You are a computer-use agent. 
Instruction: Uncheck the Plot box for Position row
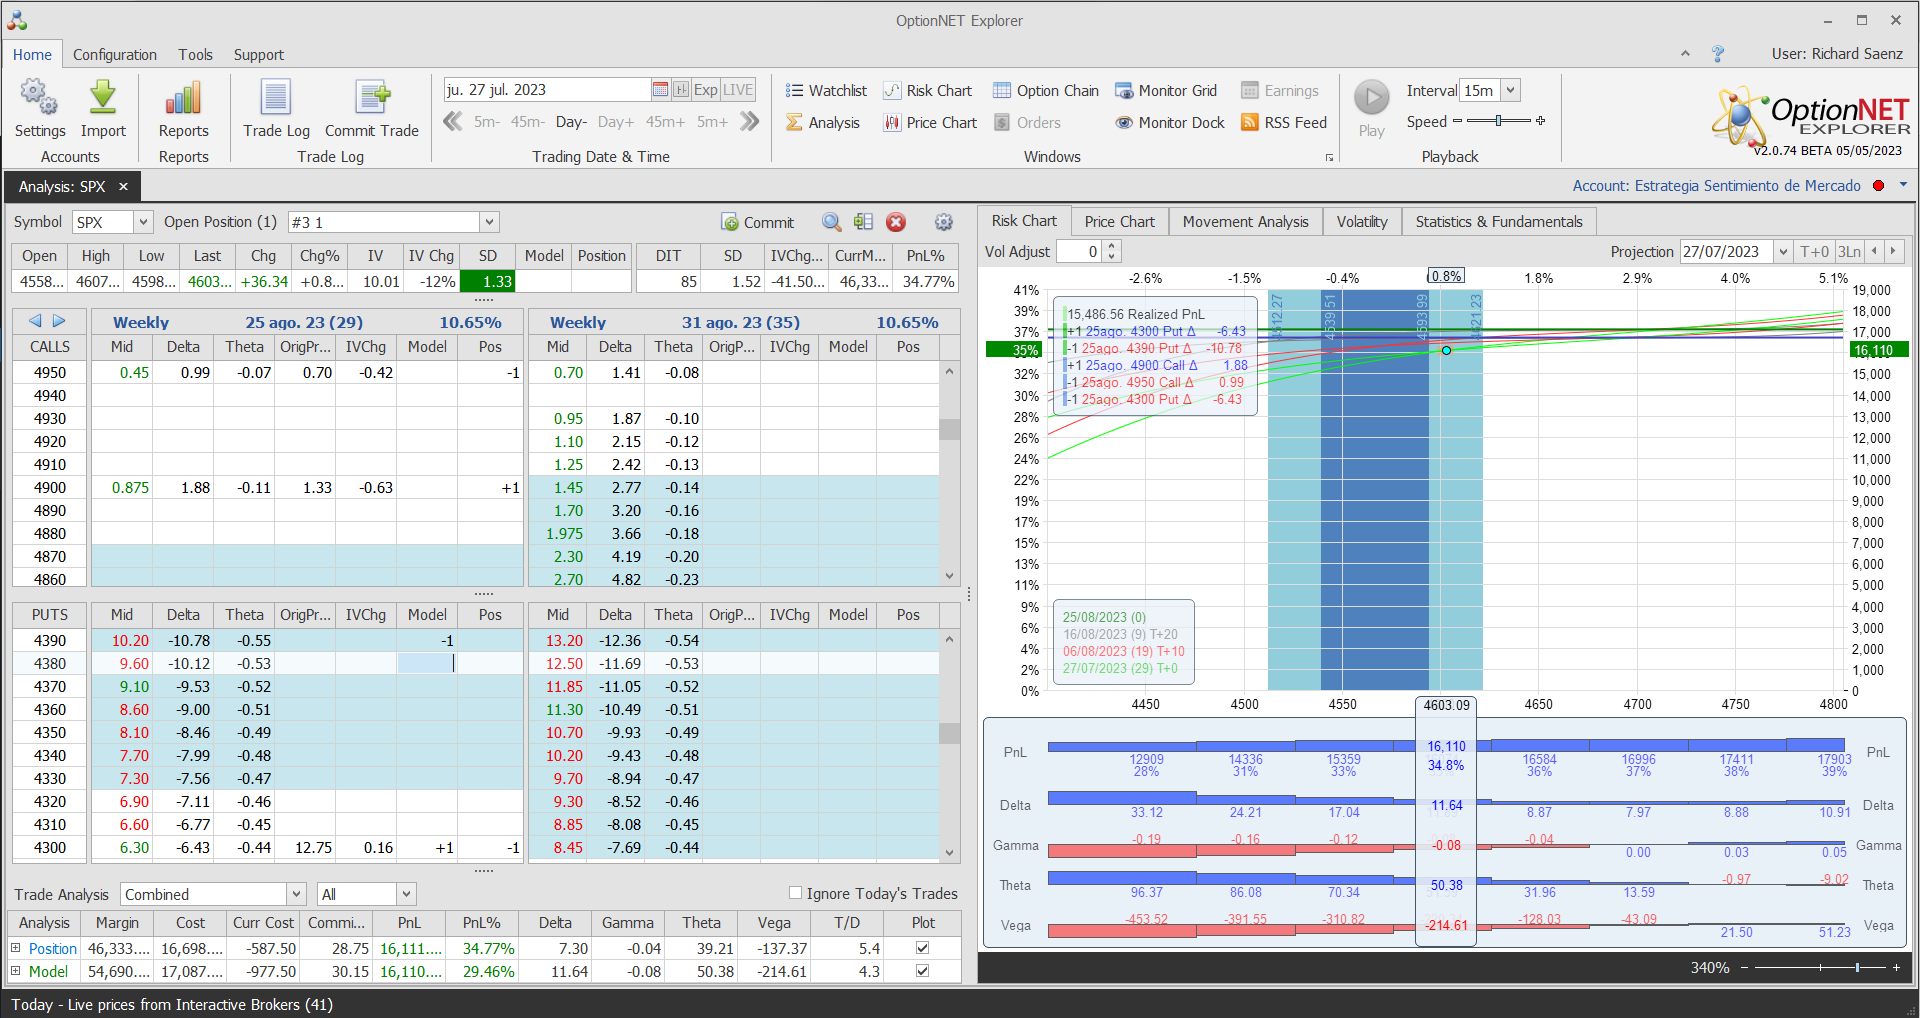922,948
